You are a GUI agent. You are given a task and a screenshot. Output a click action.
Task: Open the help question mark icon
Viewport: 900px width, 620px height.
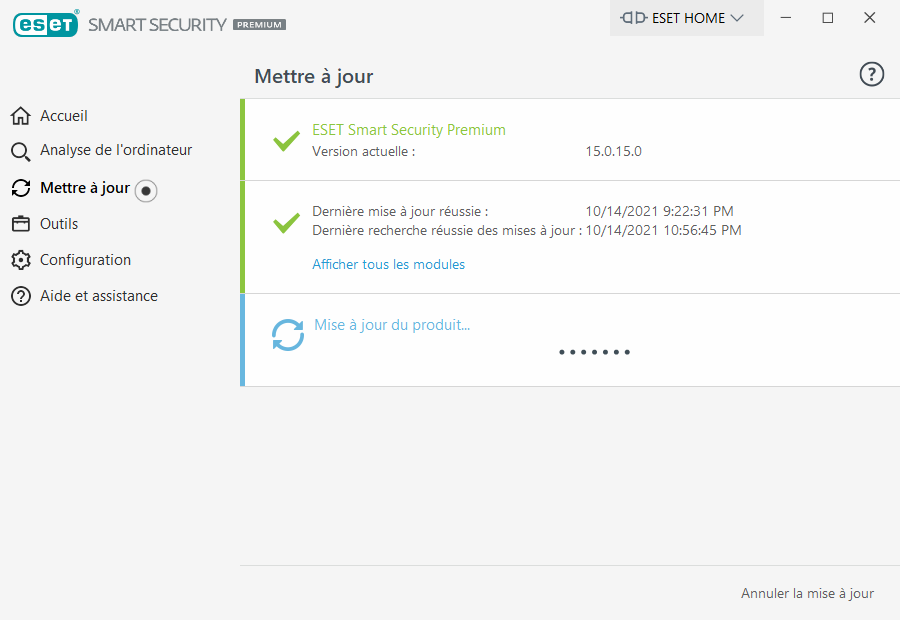871,74
